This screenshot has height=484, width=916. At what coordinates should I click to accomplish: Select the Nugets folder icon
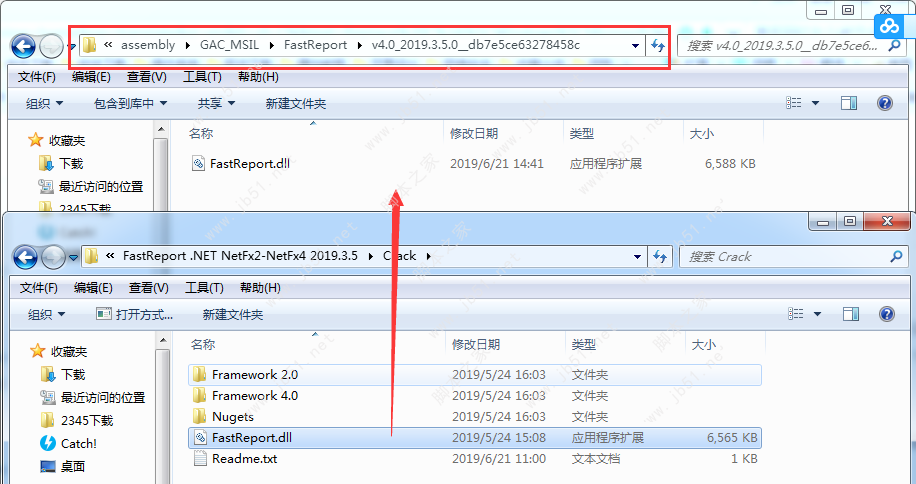click(200, 416)
